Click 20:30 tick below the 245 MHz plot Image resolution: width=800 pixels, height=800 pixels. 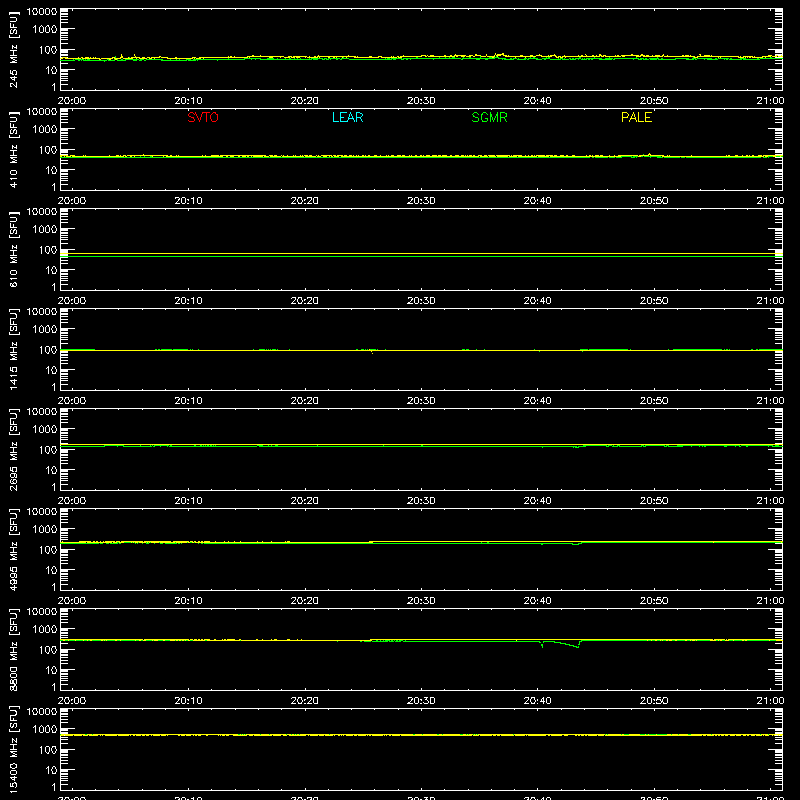tap(421, 101)
